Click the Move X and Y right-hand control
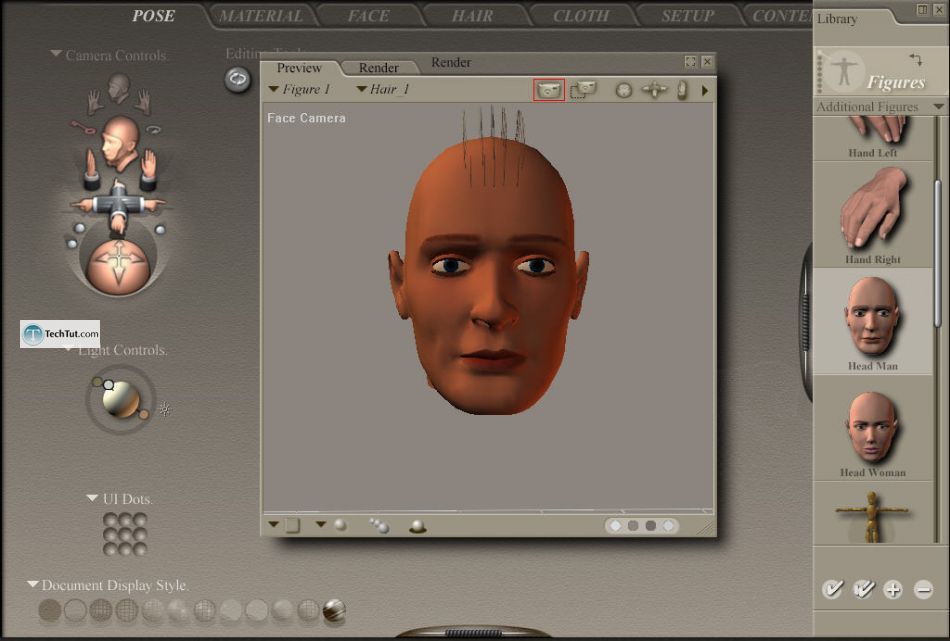The image size is (950, 641). [148, 170]
